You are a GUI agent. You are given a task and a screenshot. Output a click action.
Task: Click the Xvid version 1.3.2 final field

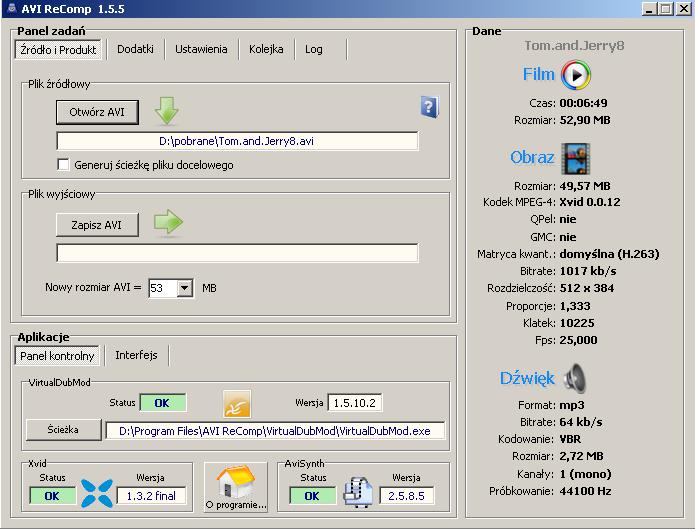[151, 496]
